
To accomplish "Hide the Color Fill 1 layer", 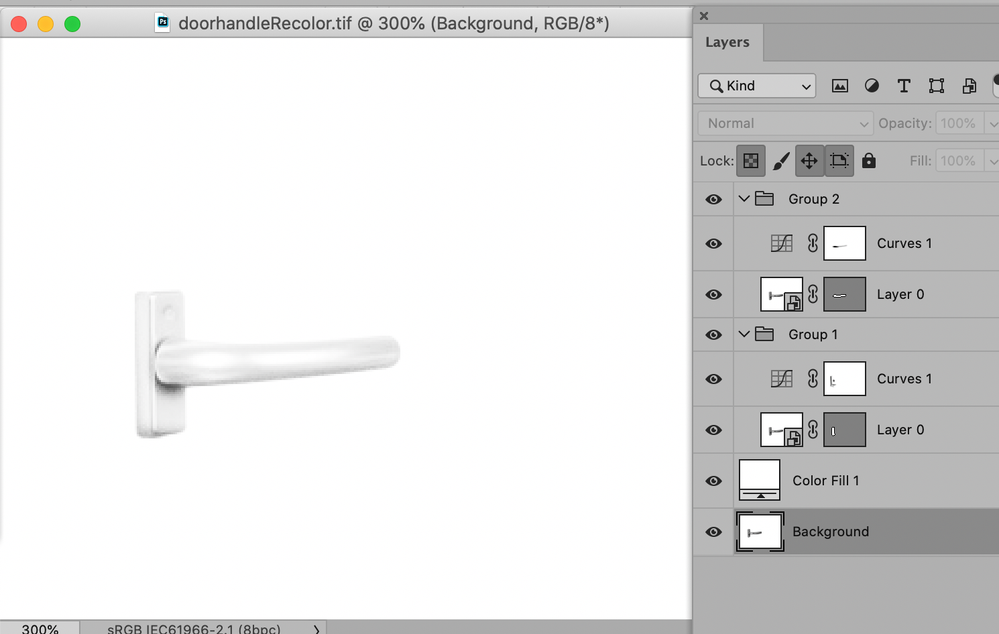I will (x=713, y=480).
